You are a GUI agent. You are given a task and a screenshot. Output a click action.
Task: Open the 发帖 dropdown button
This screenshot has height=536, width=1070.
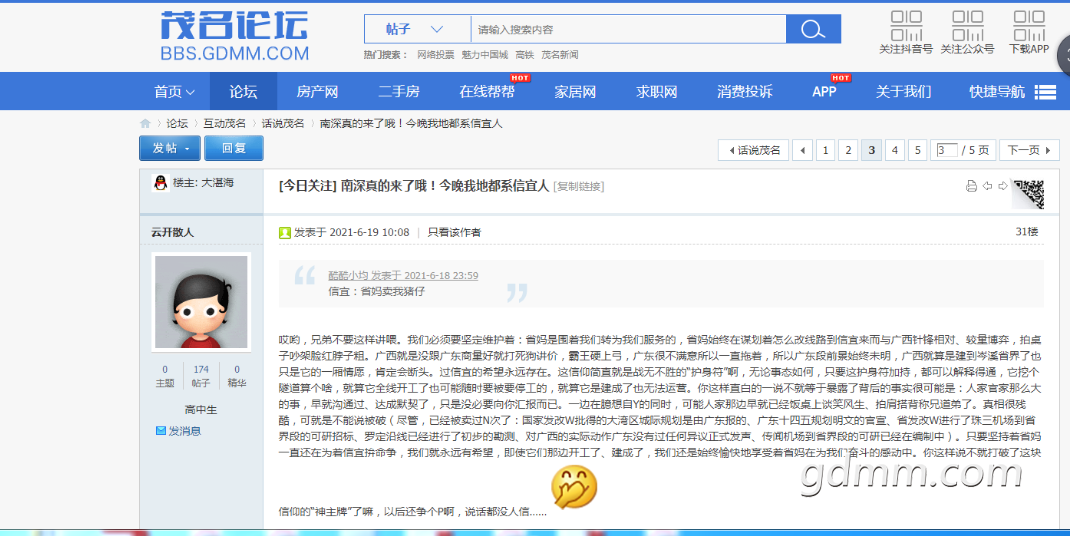pyautogui.click(x=170, y=148)
